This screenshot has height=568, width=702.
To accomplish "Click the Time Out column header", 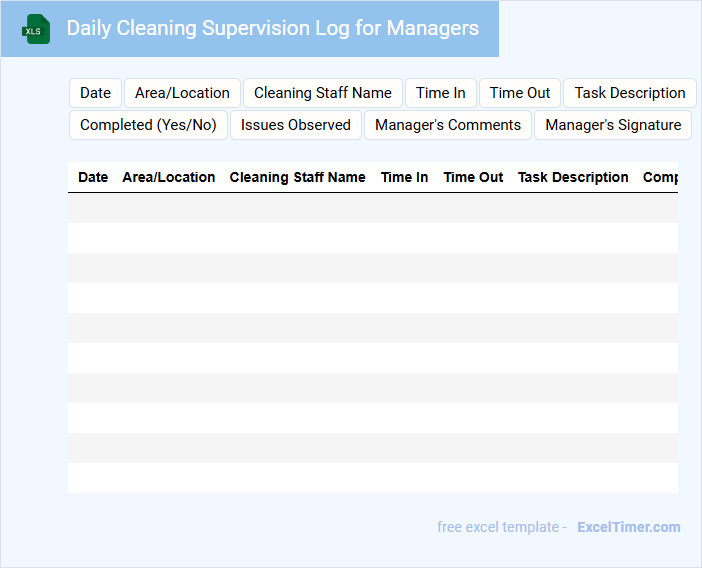I will 473,177.
